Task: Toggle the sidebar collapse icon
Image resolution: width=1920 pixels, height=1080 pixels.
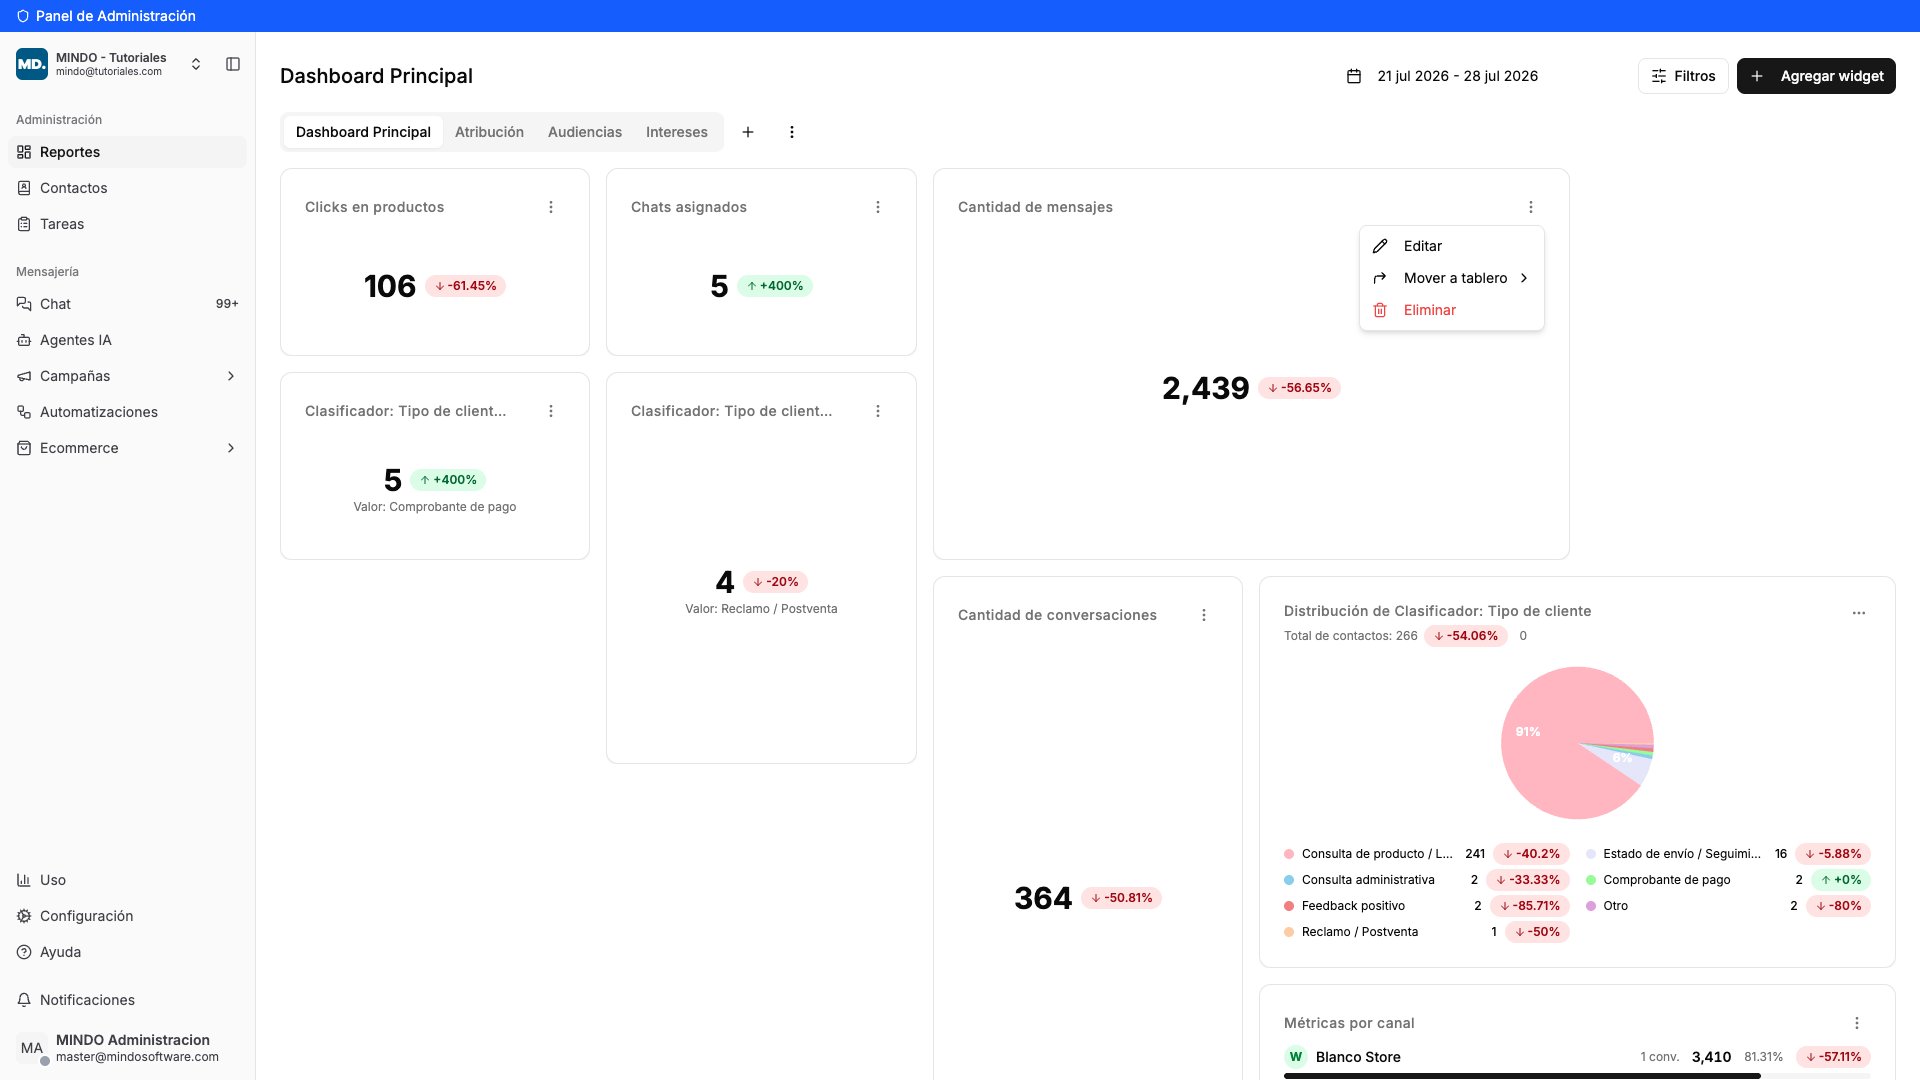Action: point(233,64)
